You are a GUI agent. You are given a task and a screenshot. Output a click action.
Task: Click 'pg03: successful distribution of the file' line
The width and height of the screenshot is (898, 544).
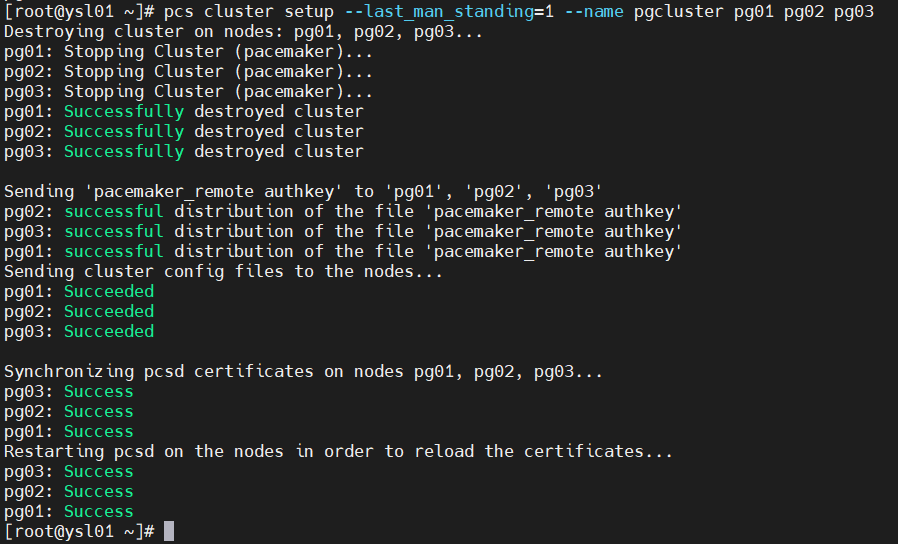point(343,232)
